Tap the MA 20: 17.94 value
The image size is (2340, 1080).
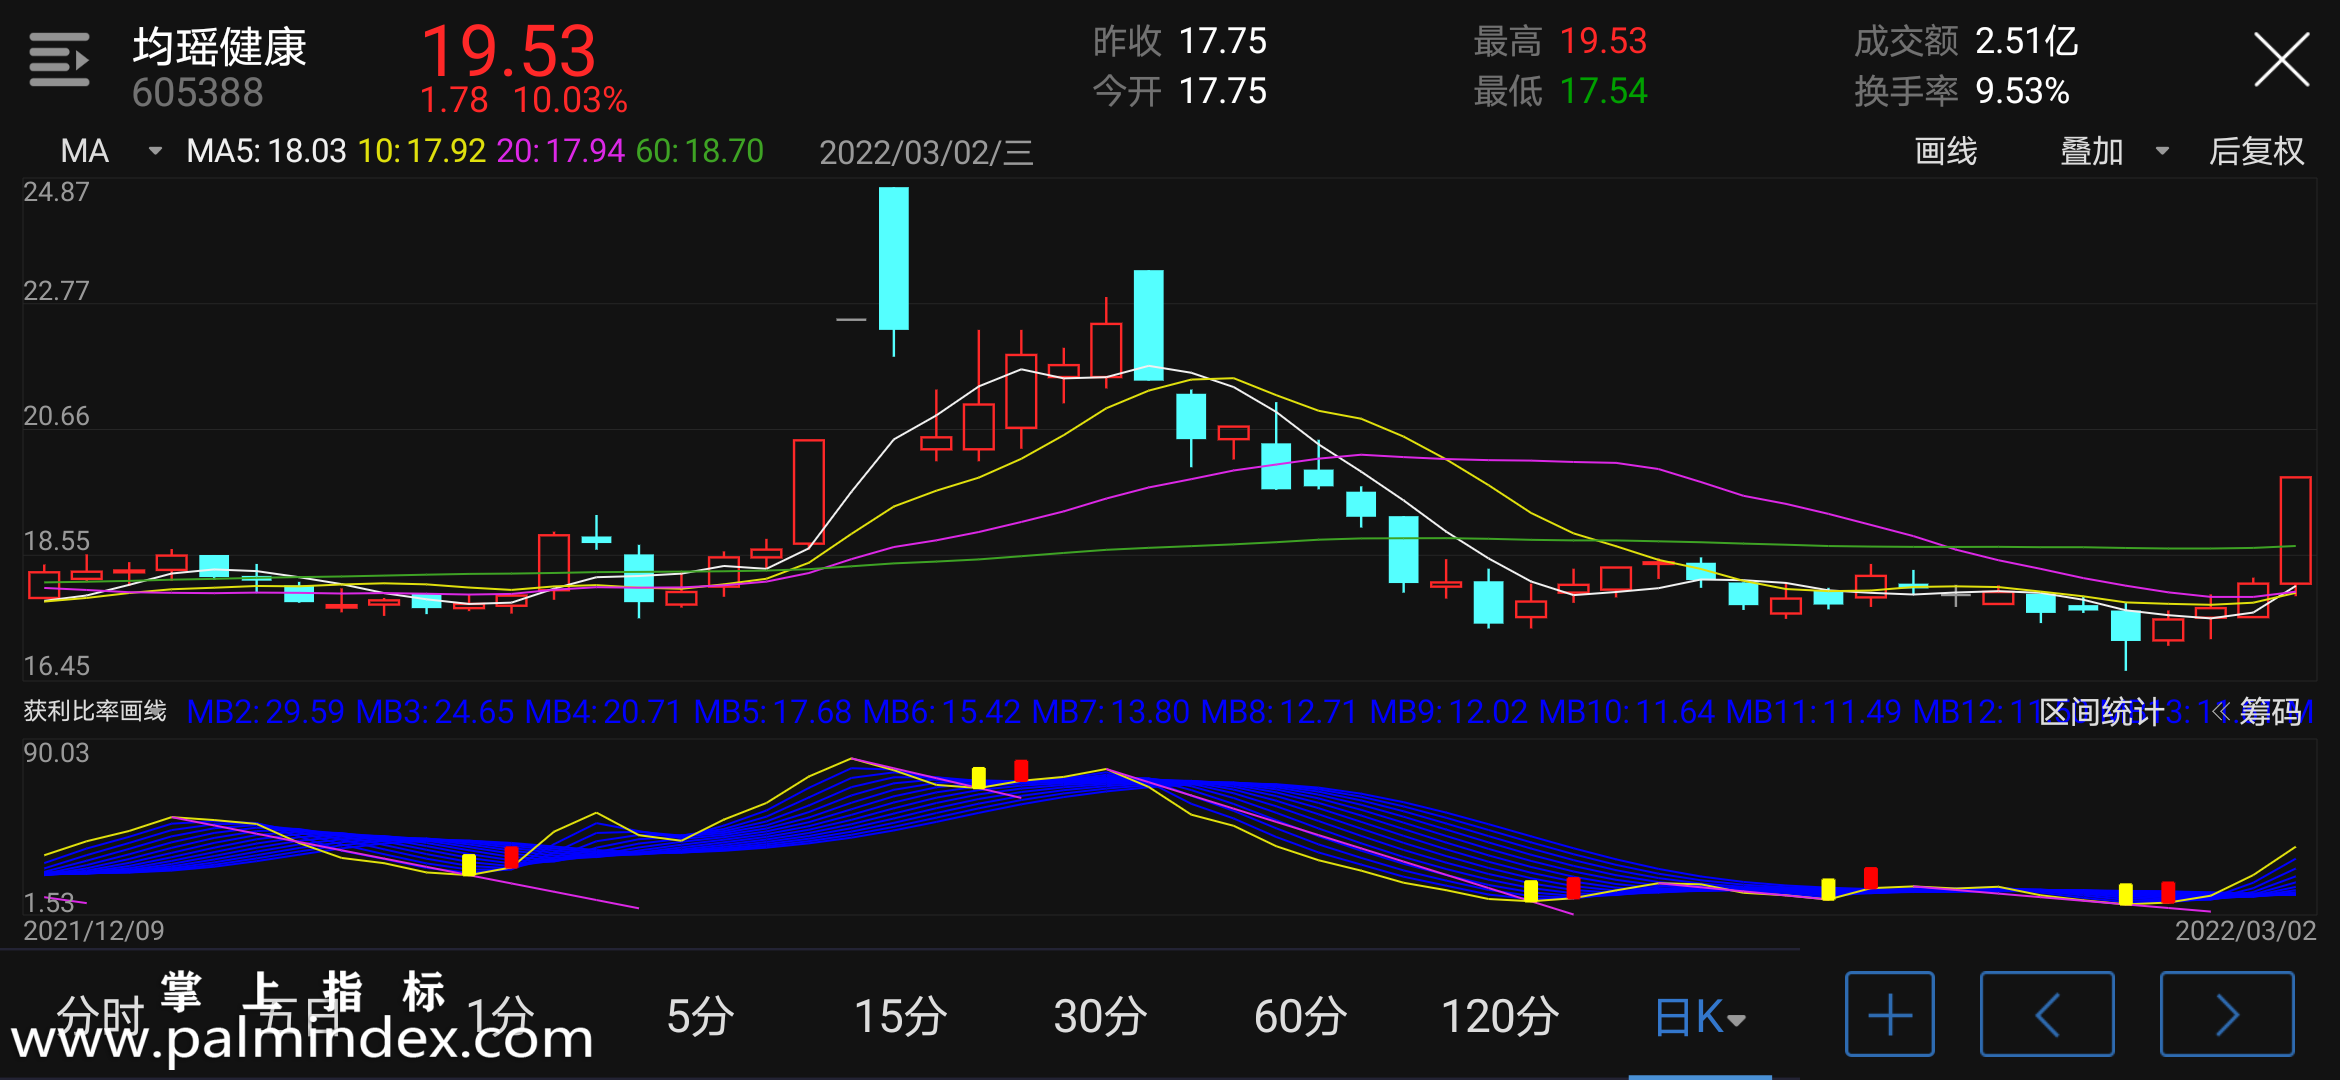click(560, 151)
